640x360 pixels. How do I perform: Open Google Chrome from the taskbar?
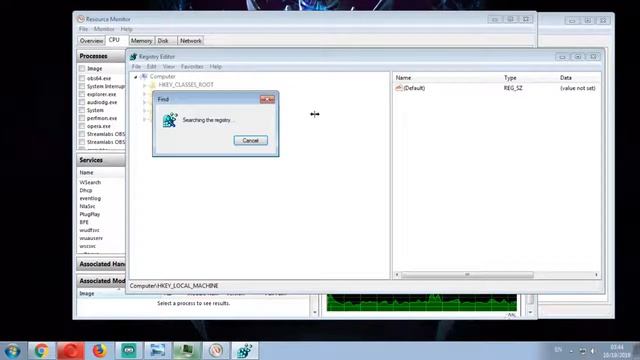point(41,351)
